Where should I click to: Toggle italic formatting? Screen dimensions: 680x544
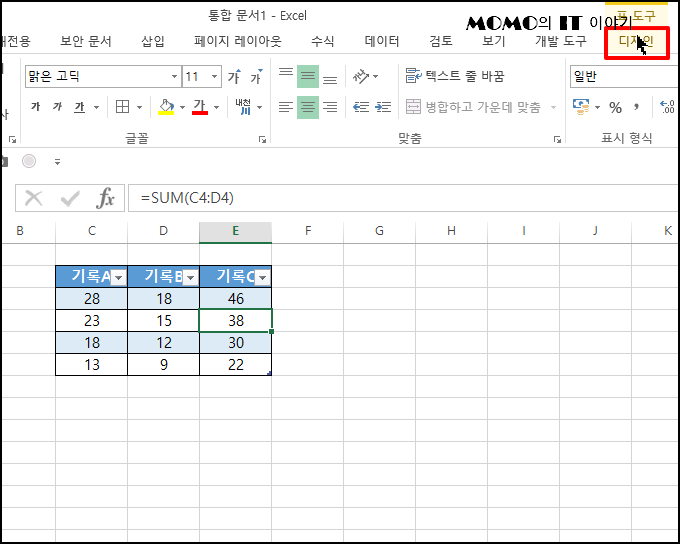click(x=57, y=107)
